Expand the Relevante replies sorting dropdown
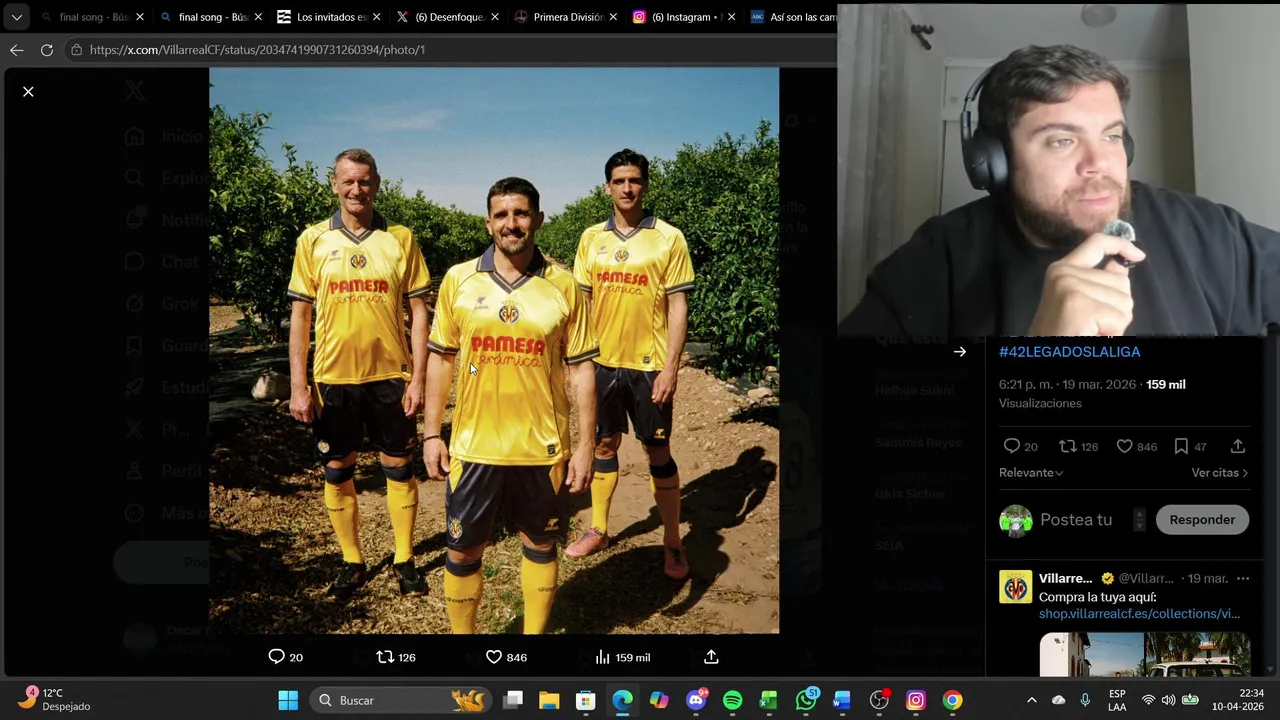This screenshot has height=720, width=1280. coord(1031,472)
